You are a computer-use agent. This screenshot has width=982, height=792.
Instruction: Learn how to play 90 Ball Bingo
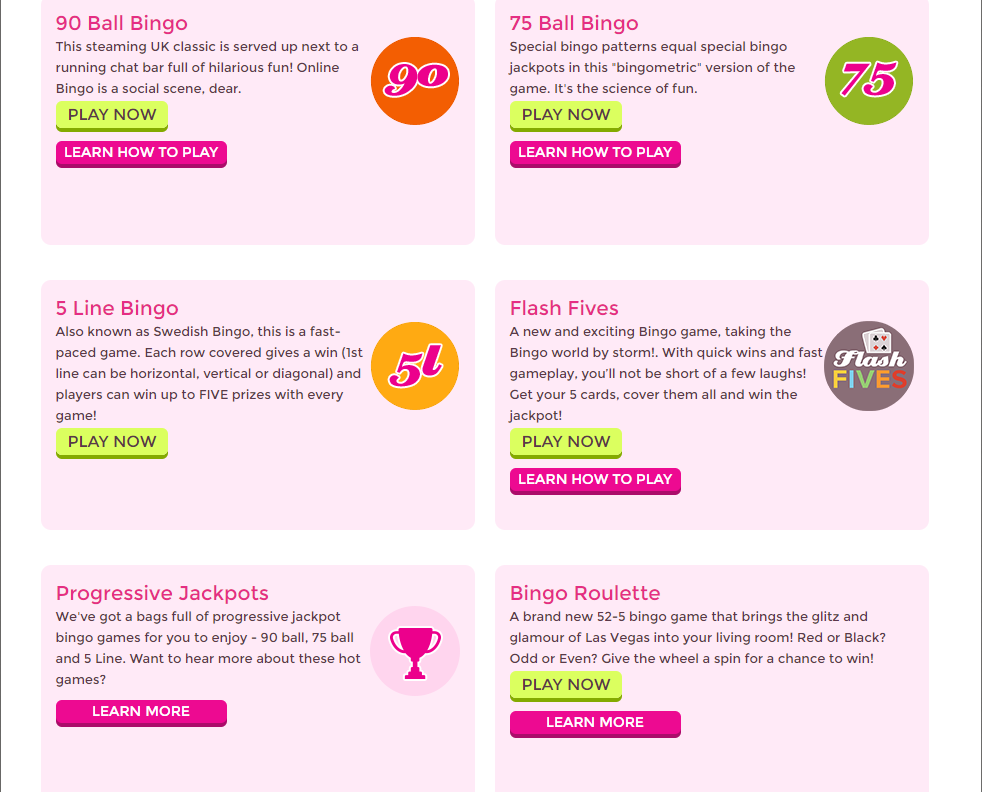140,154
